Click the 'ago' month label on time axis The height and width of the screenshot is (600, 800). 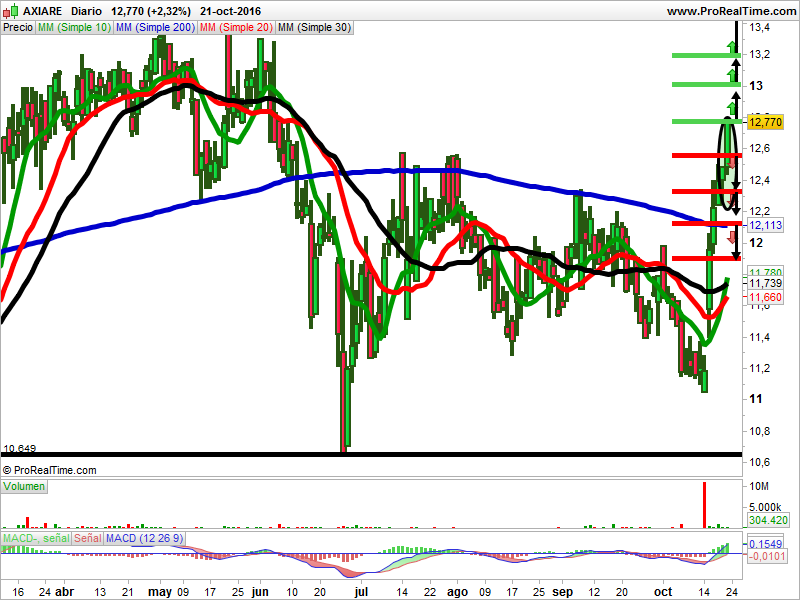(x=457, y=592)
